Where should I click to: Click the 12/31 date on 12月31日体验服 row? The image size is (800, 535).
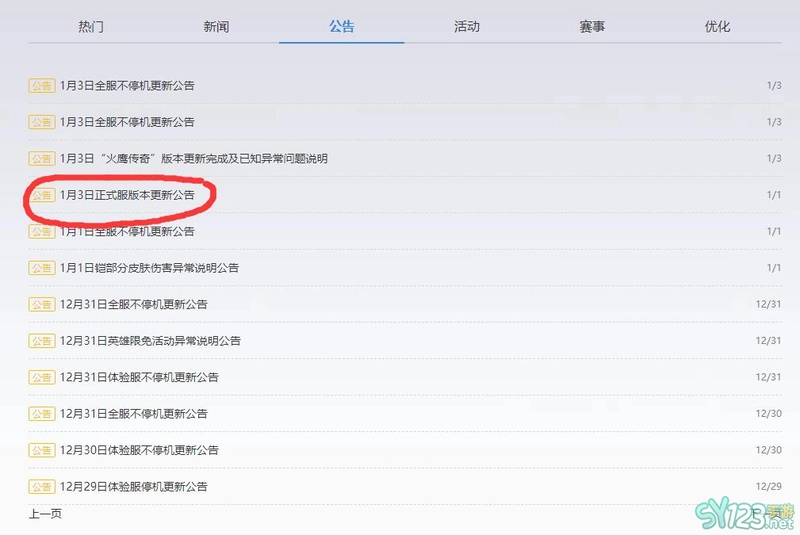click(x=768, y=377)
